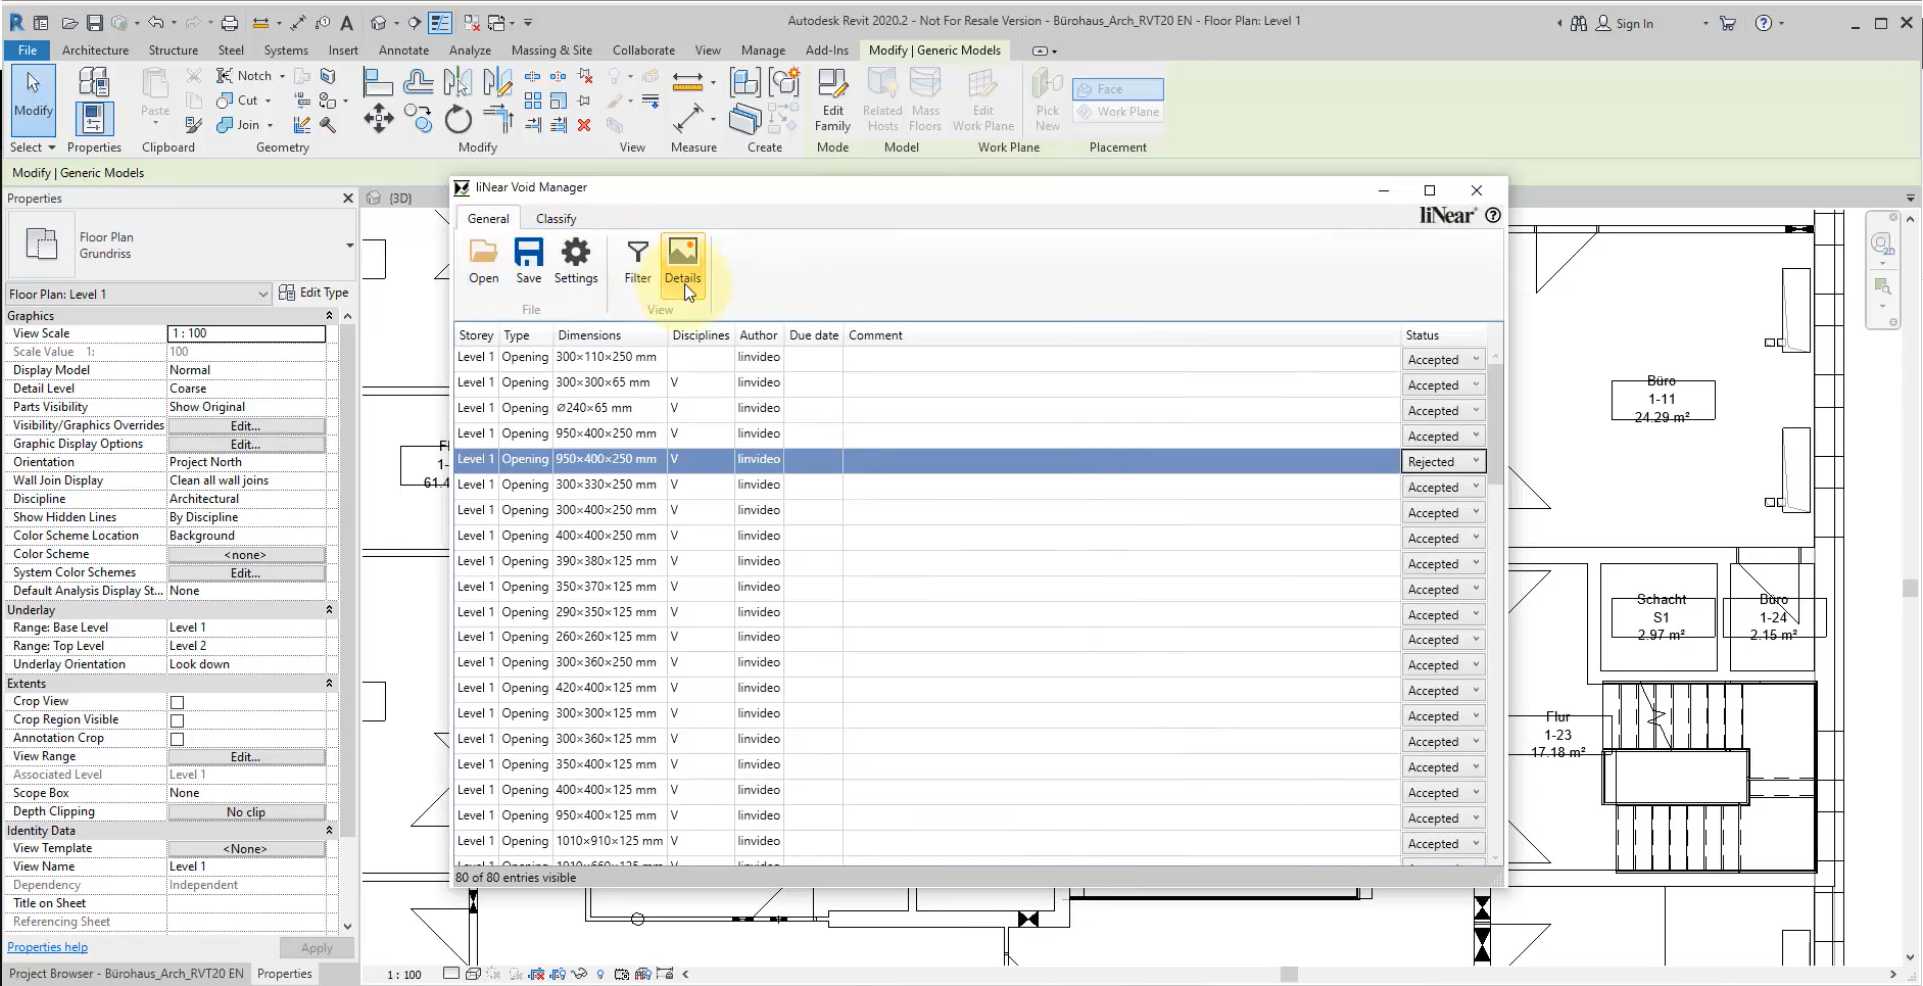
Task: Click the Edit Type button
Action: (314, 293)
